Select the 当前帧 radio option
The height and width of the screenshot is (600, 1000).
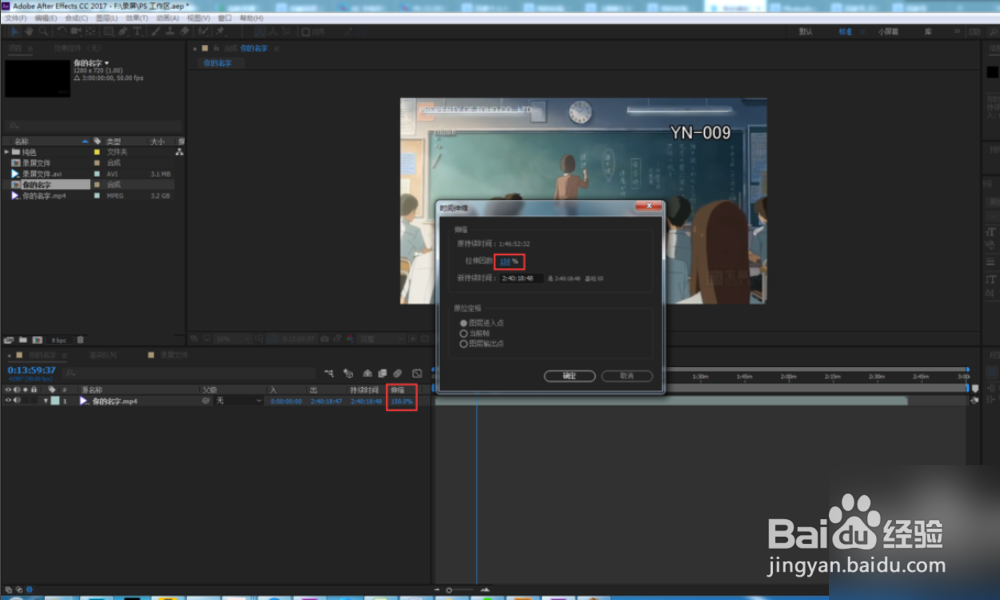464,333
